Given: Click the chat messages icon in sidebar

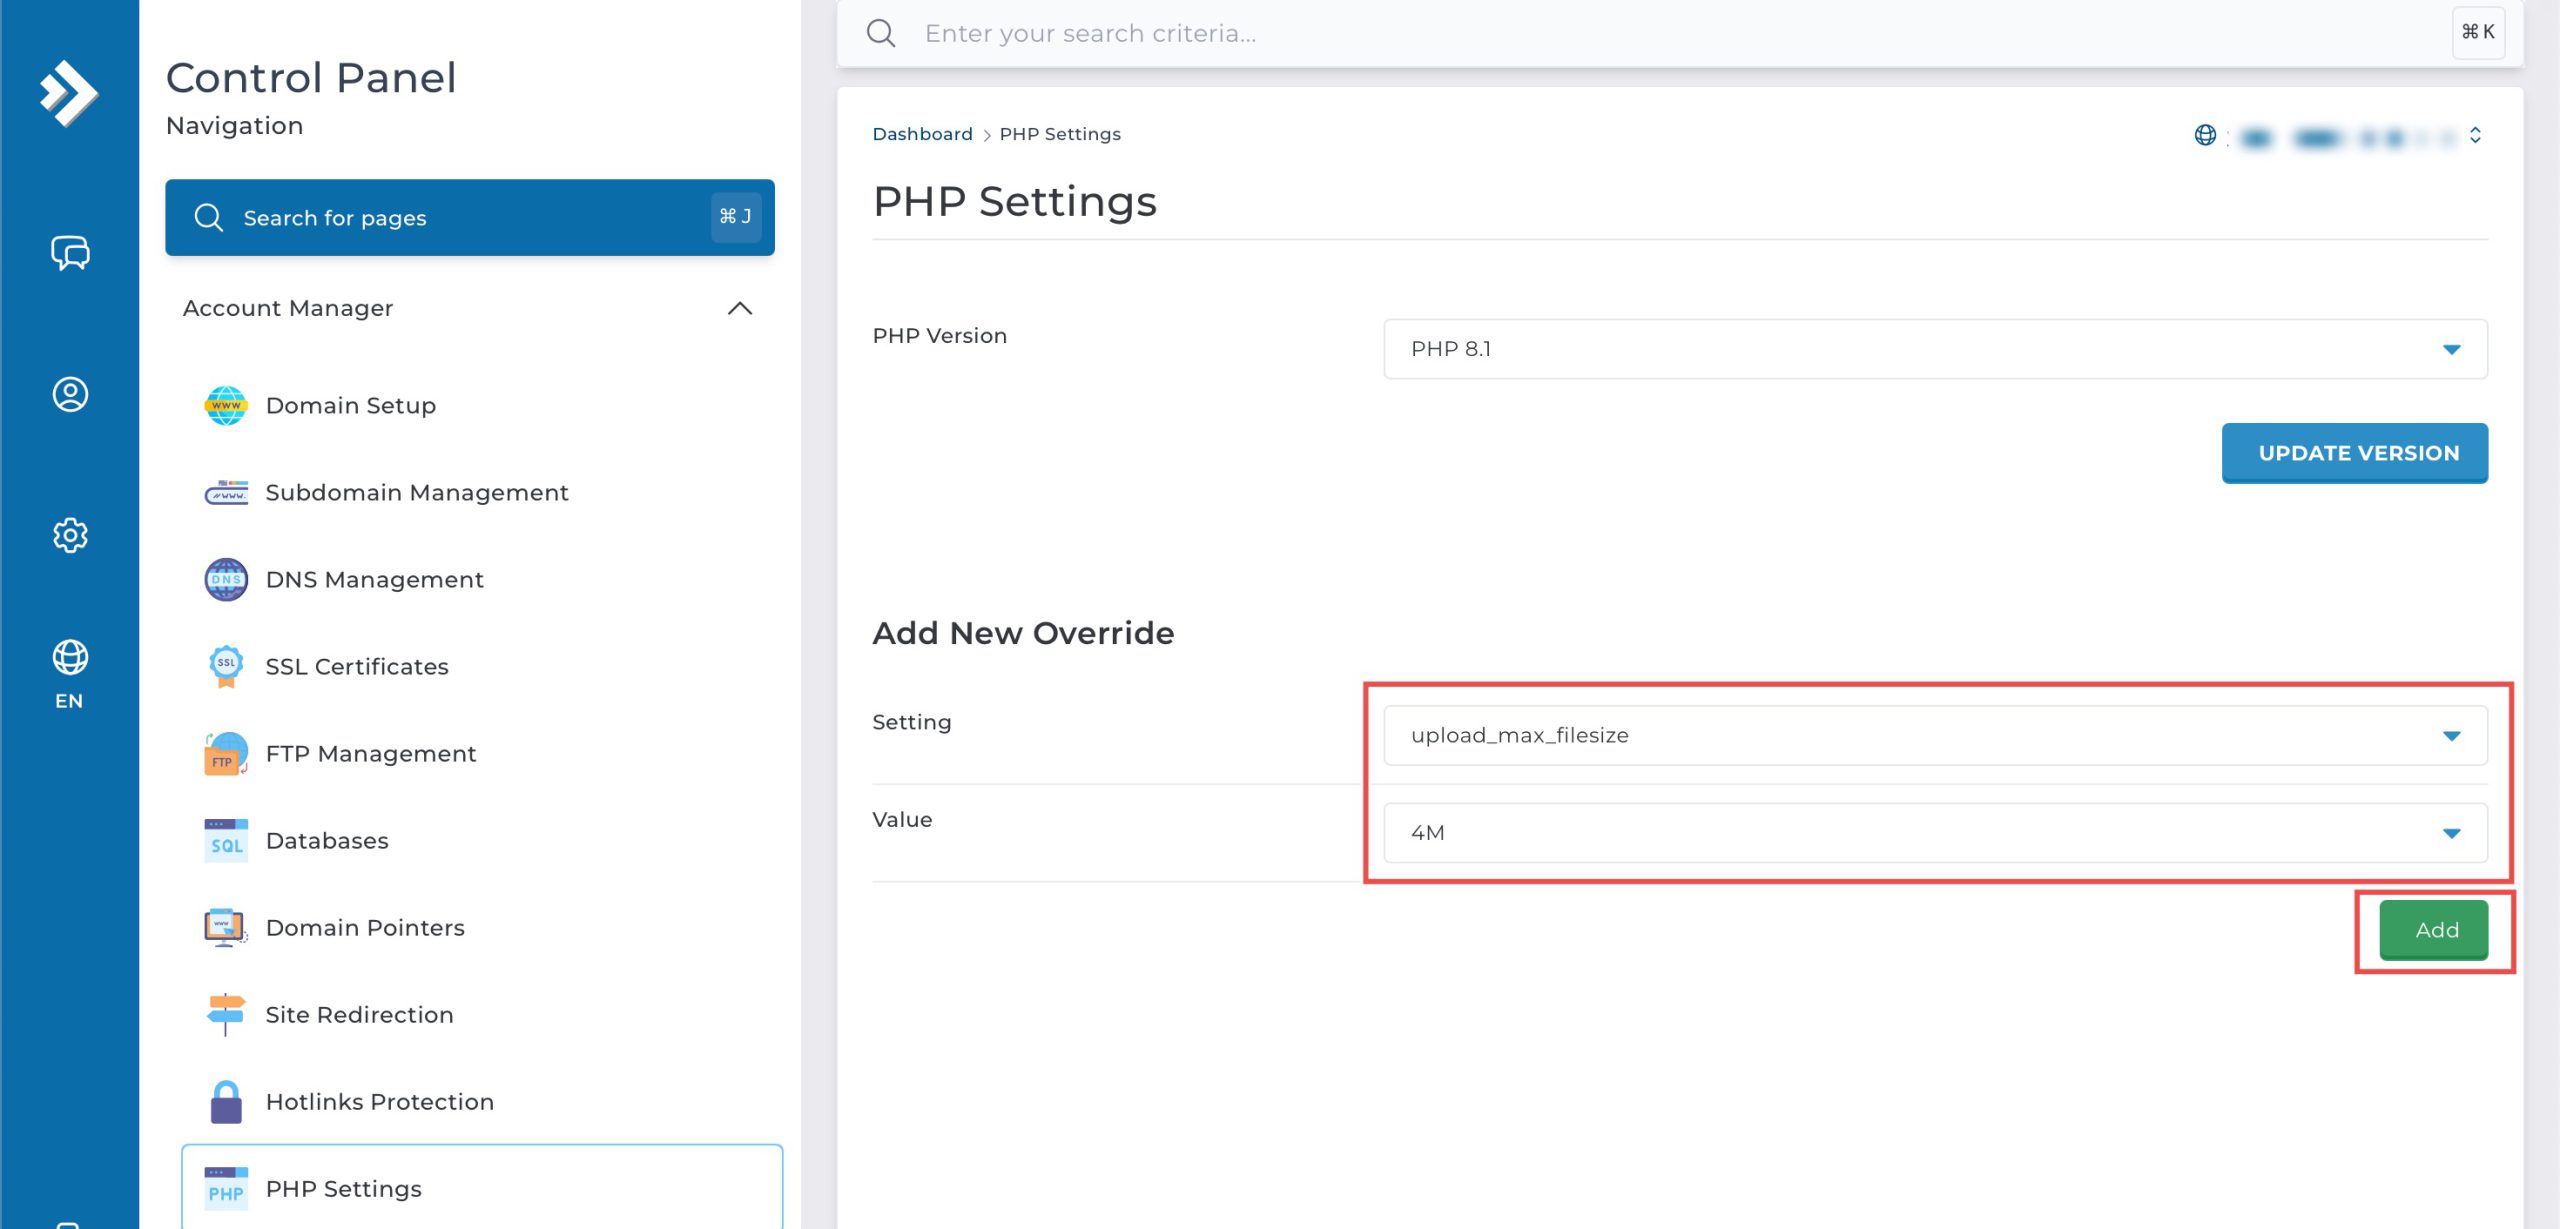Looking at the screenshot, I should tap(70, 253).
